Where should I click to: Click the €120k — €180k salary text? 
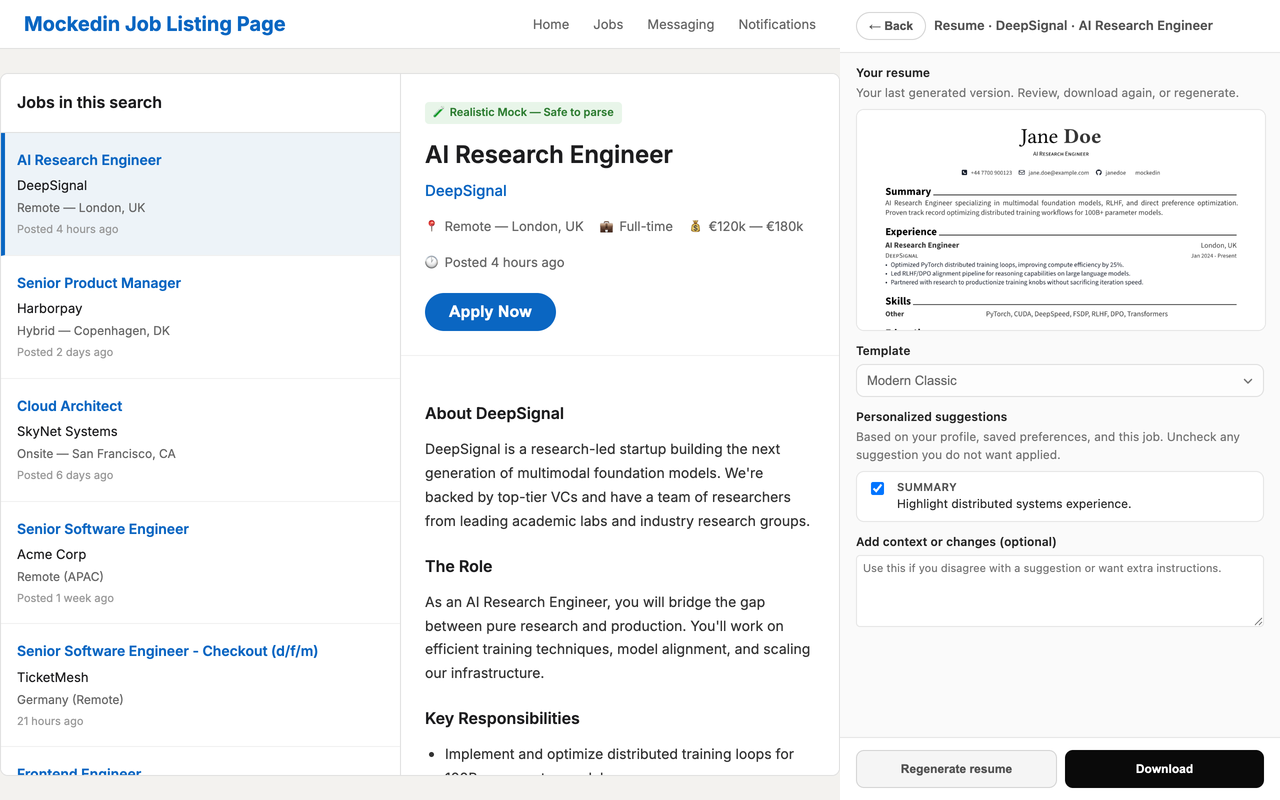pyautogui.click(x=756, y=227)
